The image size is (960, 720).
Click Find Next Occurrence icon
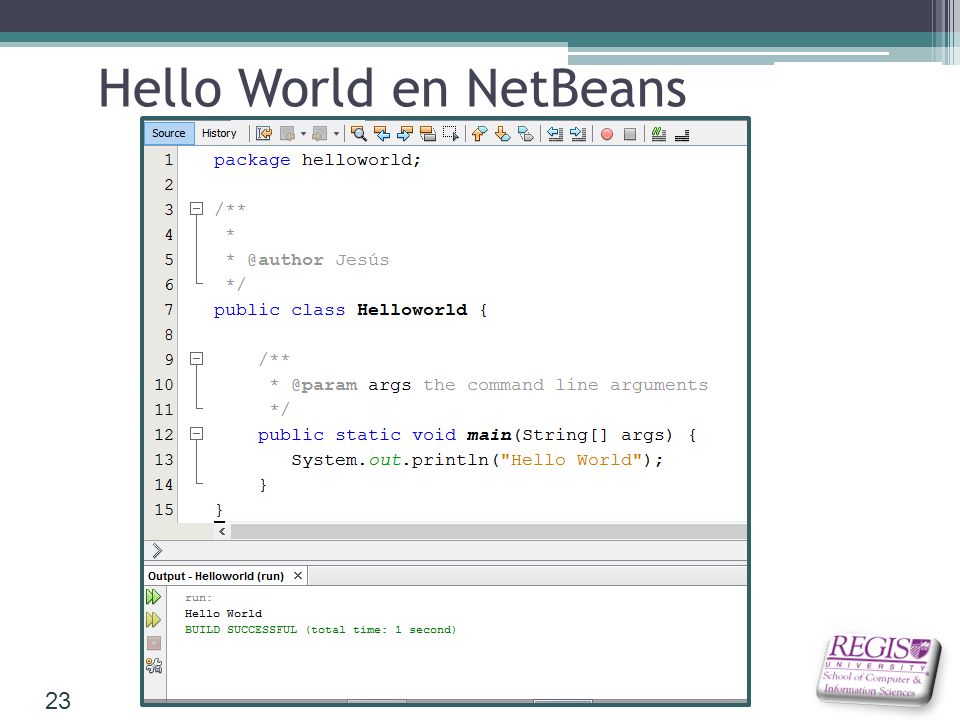point(405,133)
